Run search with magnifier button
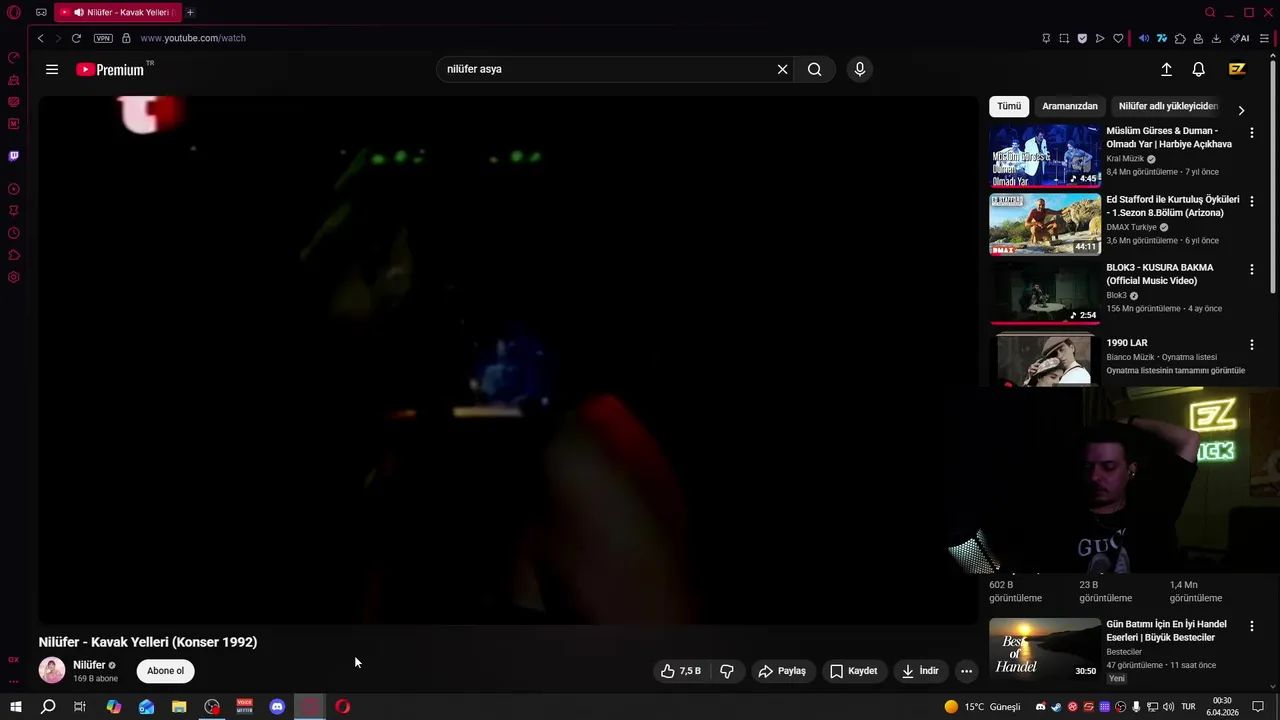 [x=815, y=69]
